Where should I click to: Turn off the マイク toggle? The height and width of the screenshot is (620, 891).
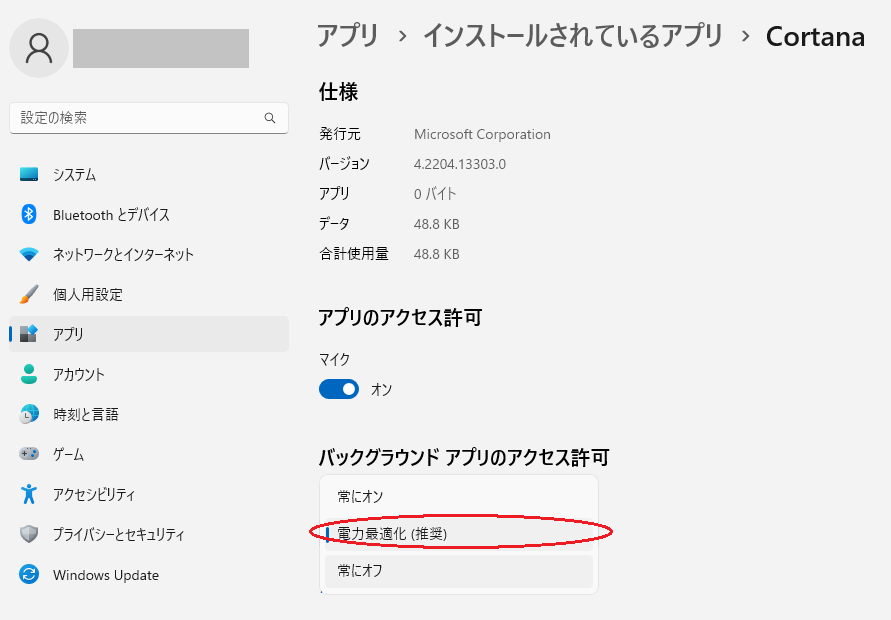coord(339,389)
